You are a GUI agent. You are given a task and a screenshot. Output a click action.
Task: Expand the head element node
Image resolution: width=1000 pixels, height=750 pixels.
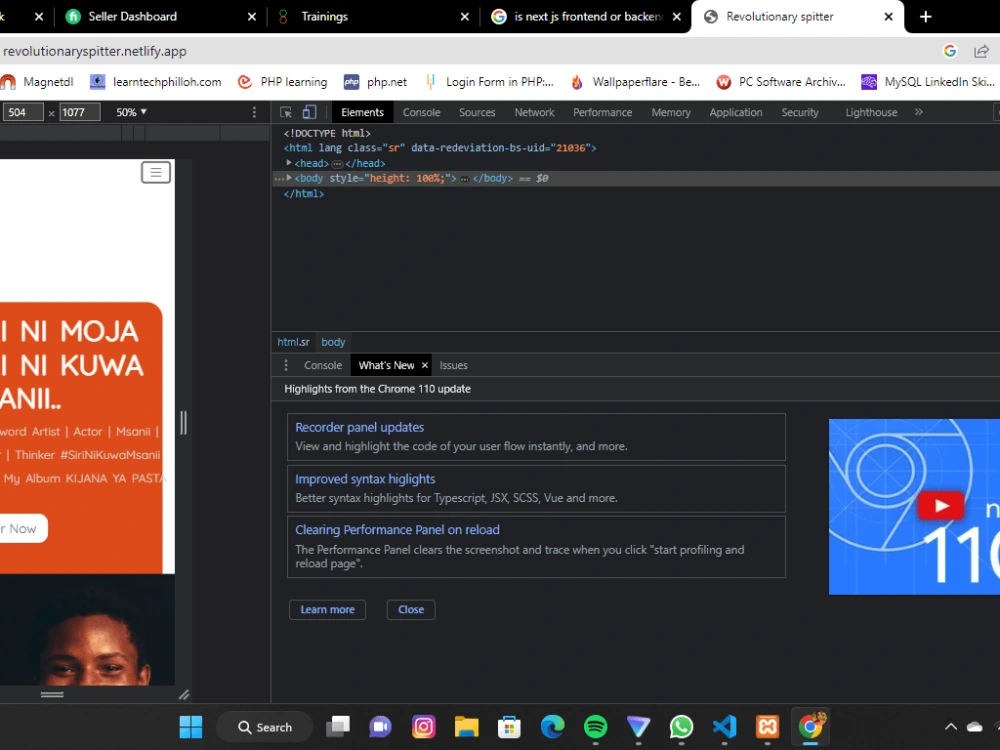pyautogui.click(x=289, y=163)
